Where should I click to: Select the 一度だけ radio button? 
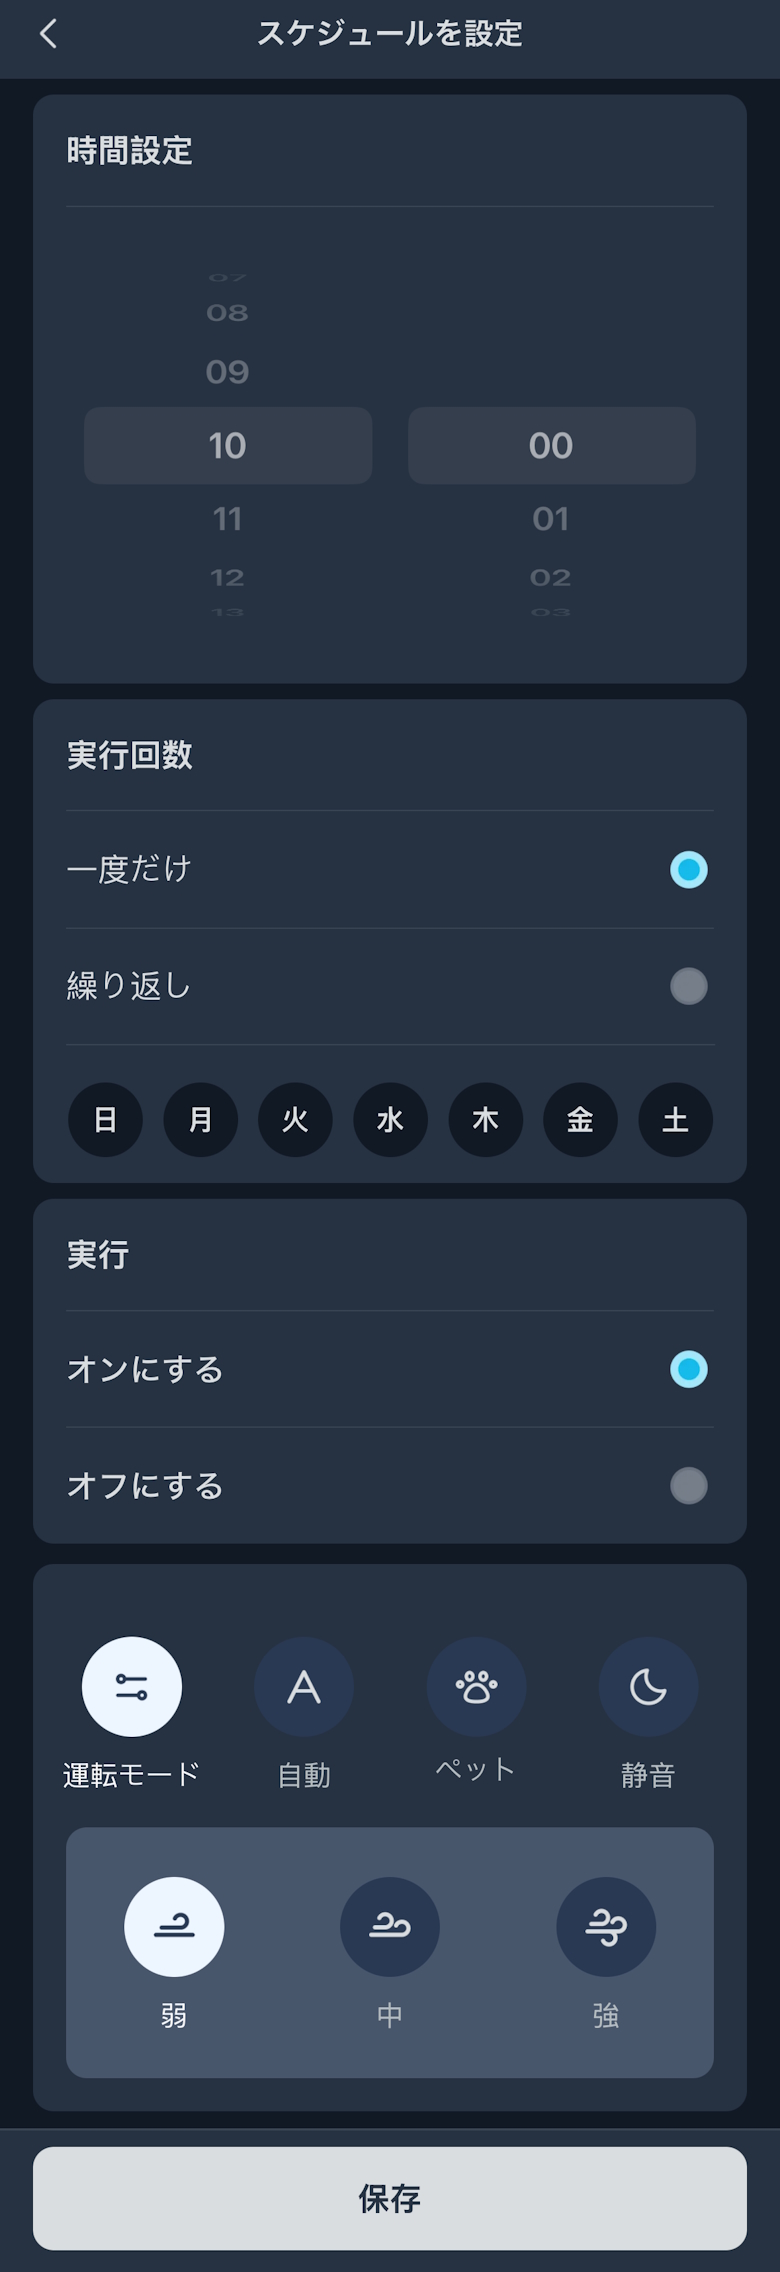688,869
